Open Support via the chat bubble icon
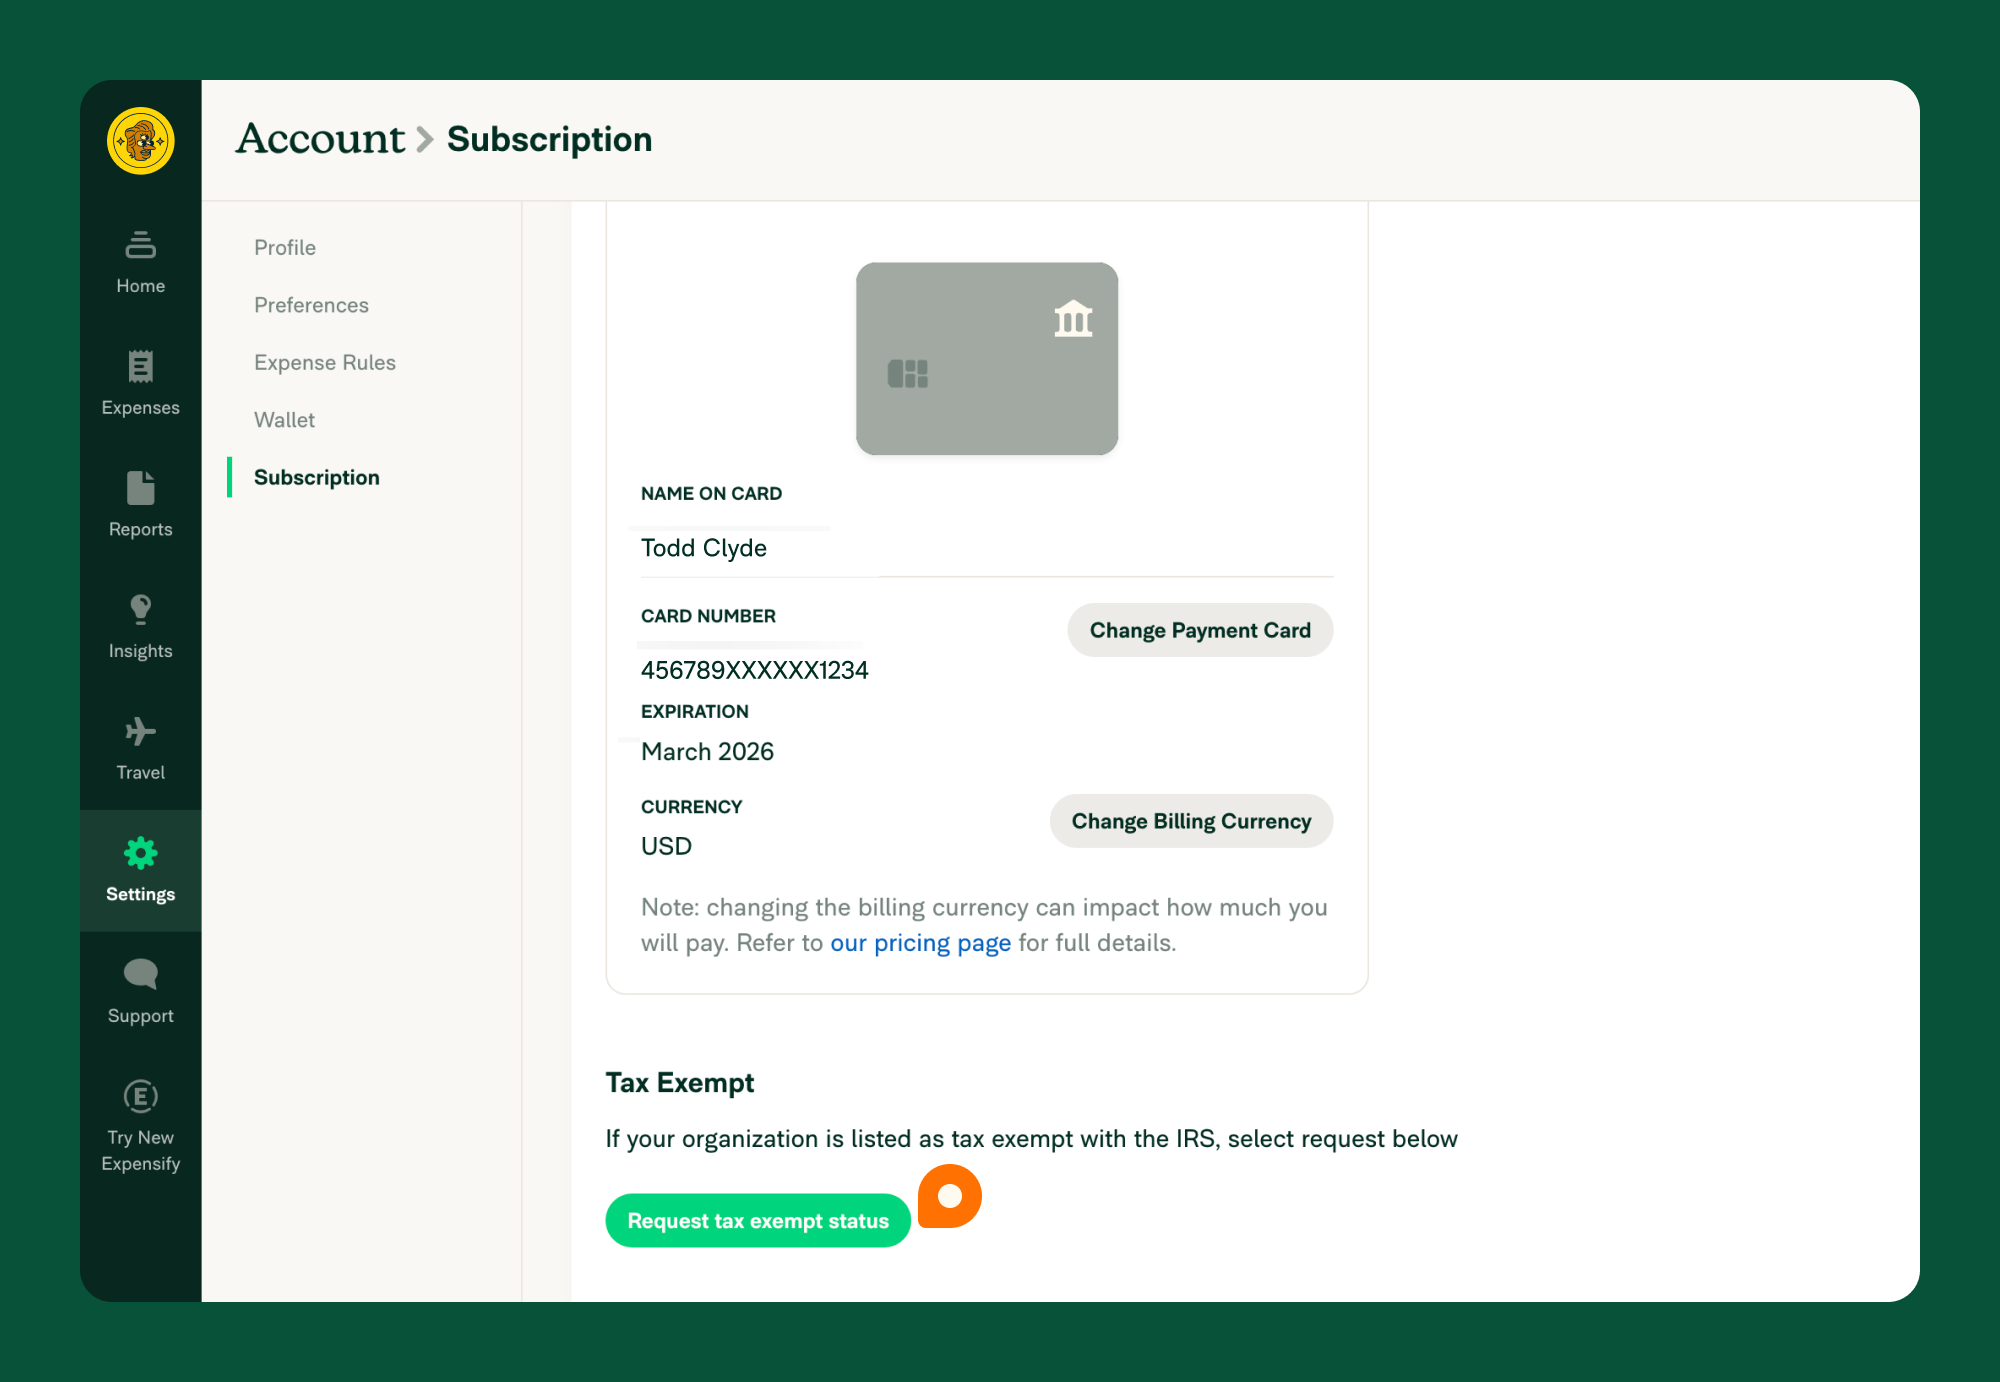This screenshot has width=2000, height=1382. pos(140,990)
